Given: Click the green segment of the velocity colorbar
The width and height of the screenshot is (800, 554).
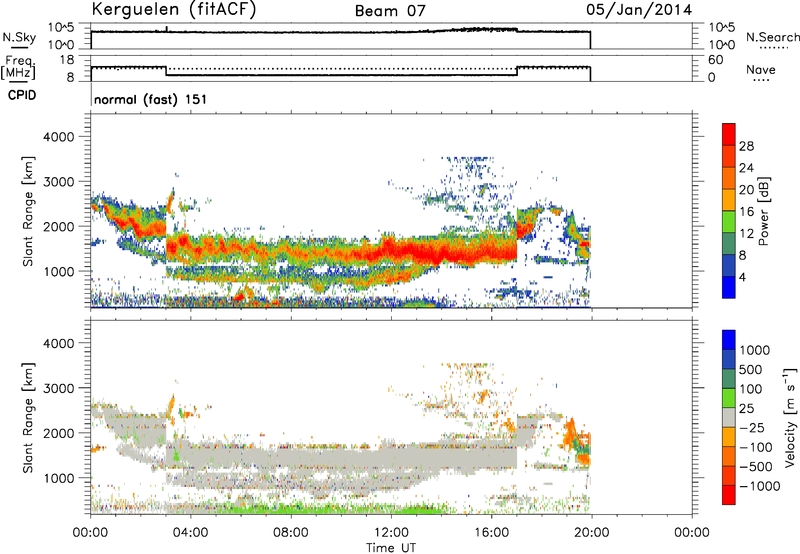Looking at the screenshot, I should coord(729,398).
